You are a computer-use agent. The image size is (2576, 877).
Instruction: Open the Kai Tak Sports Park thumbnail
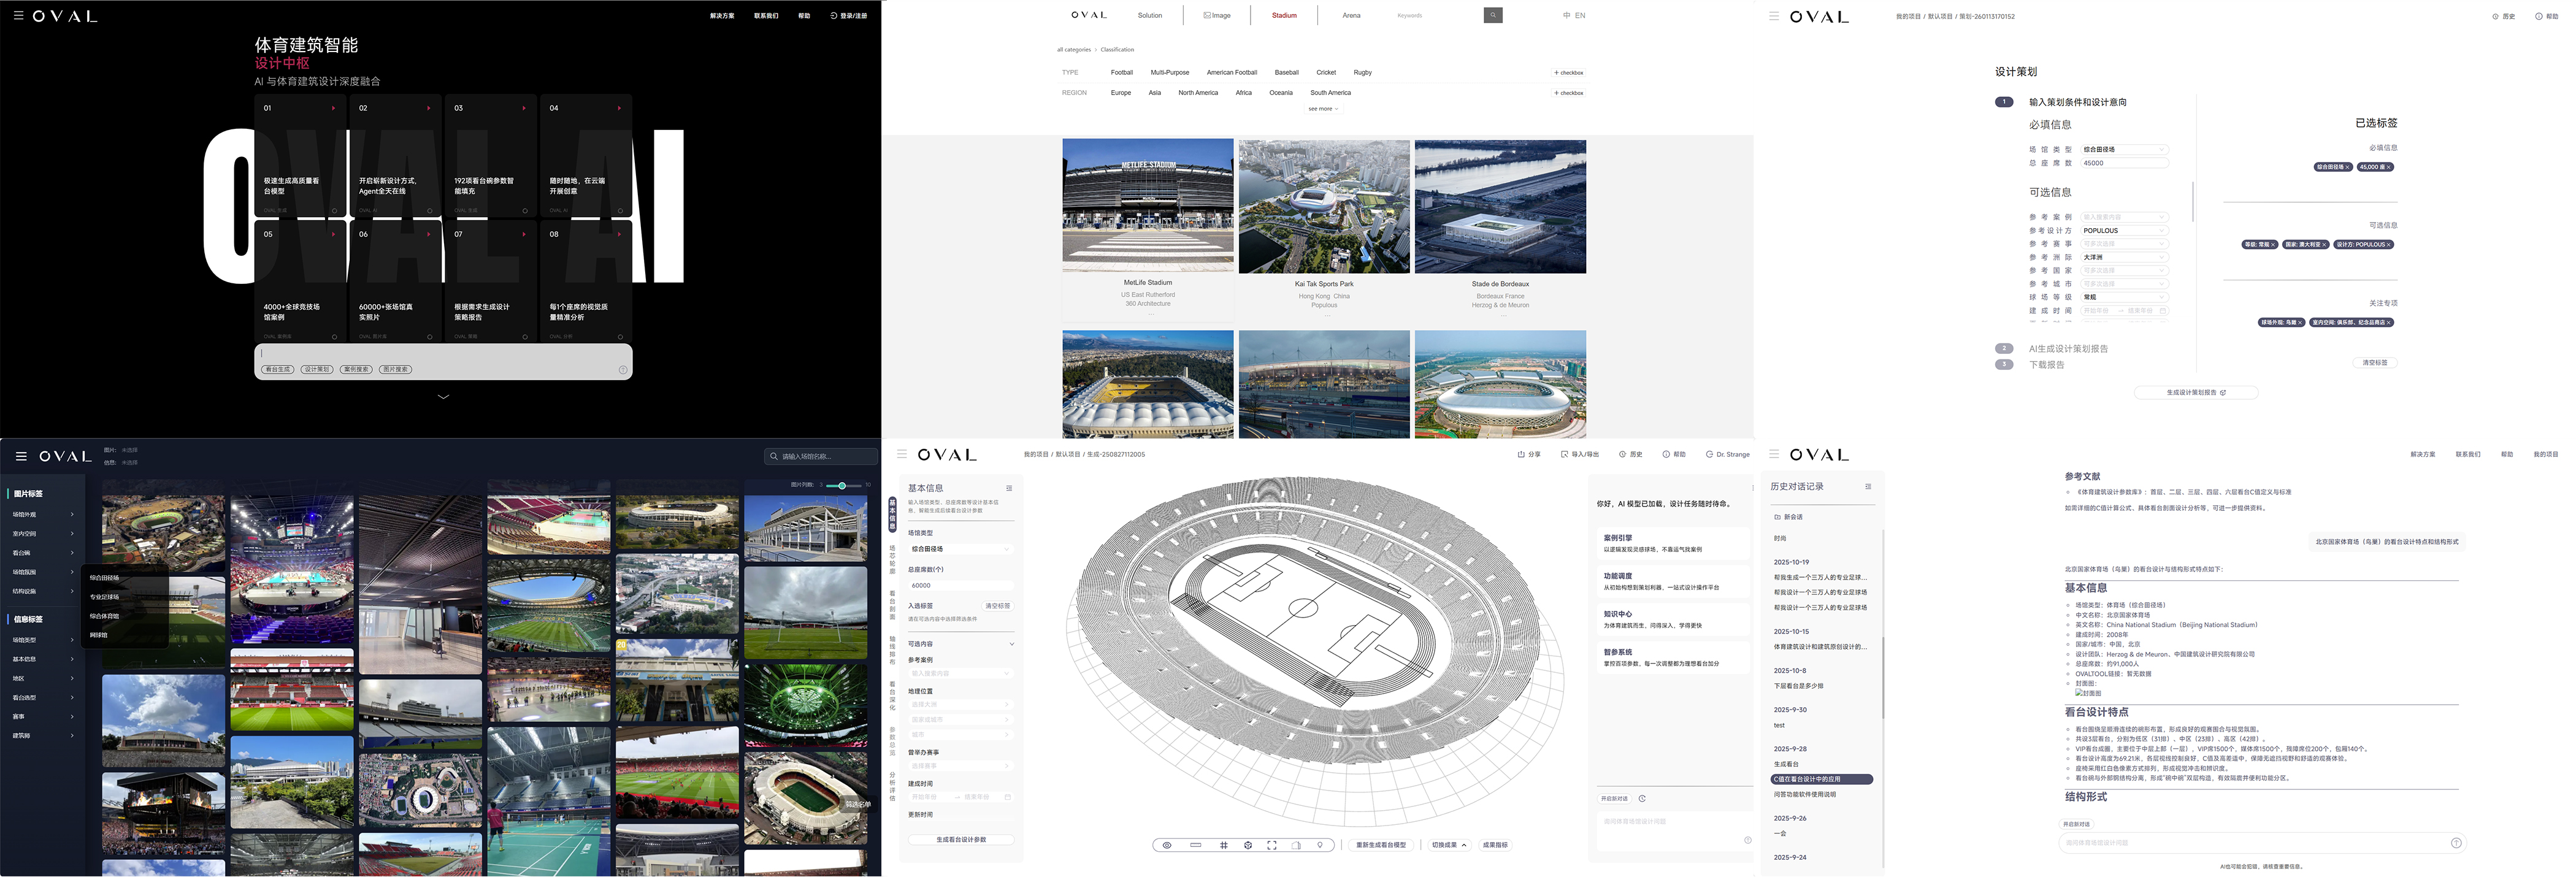click(1323, 207)
